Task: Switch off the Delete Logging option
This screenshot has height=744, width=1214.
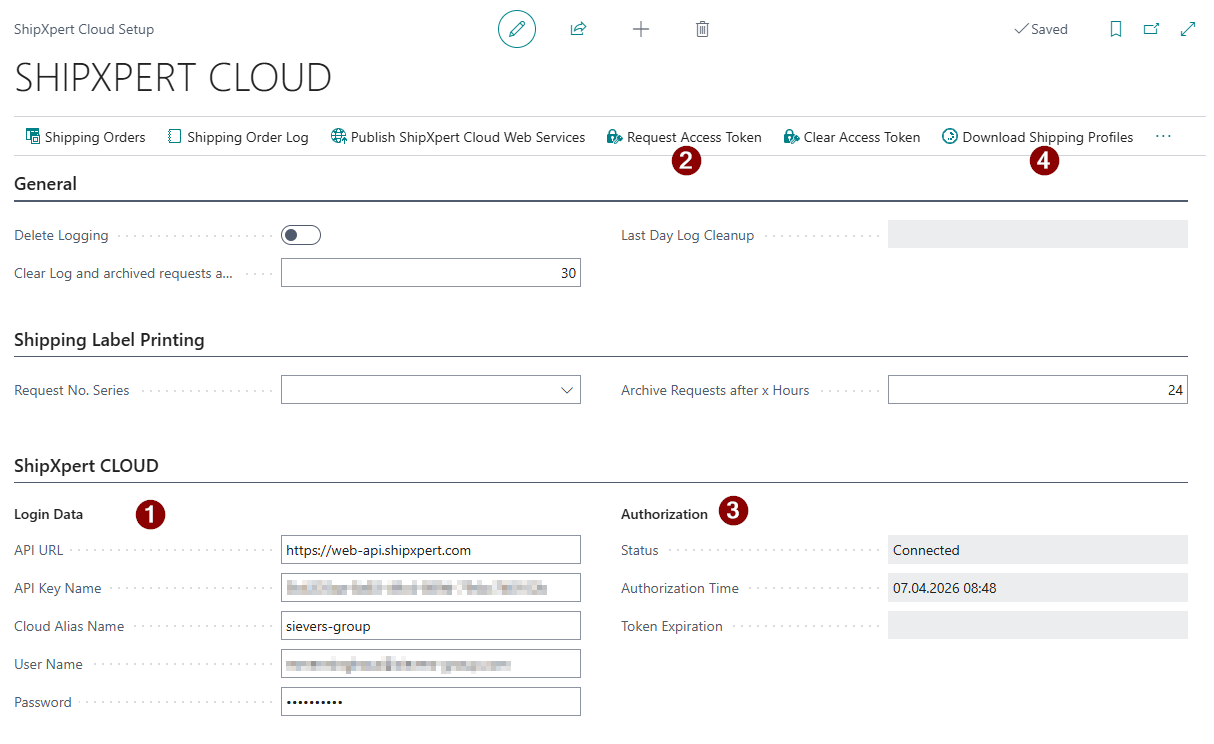Action: pyautogui.click(x=300, y=234)
